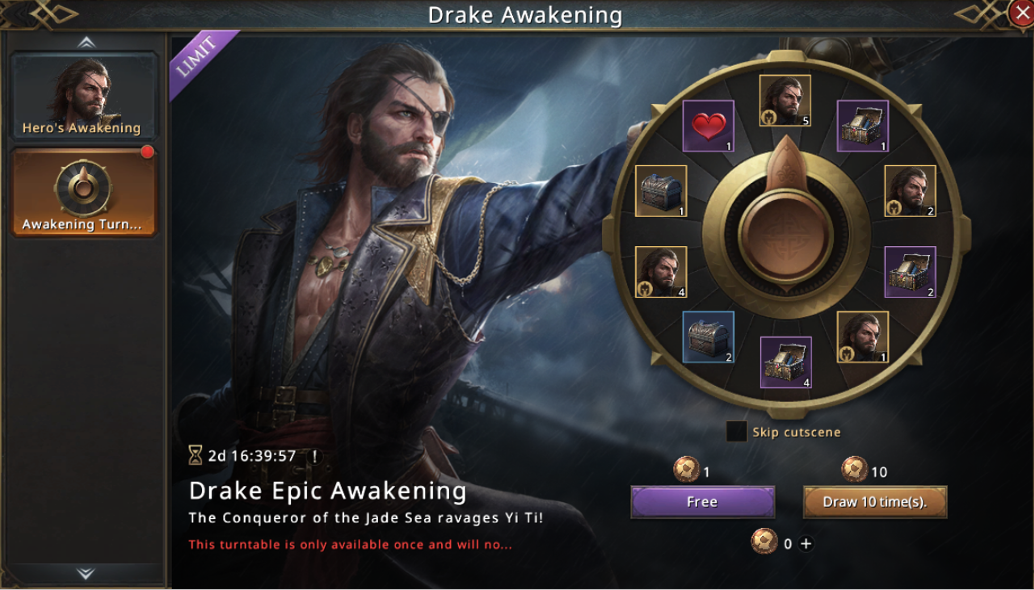Close the Drake Awakening window
Viewport: 1034px width, 590px height.
[x=1021, y=13]
